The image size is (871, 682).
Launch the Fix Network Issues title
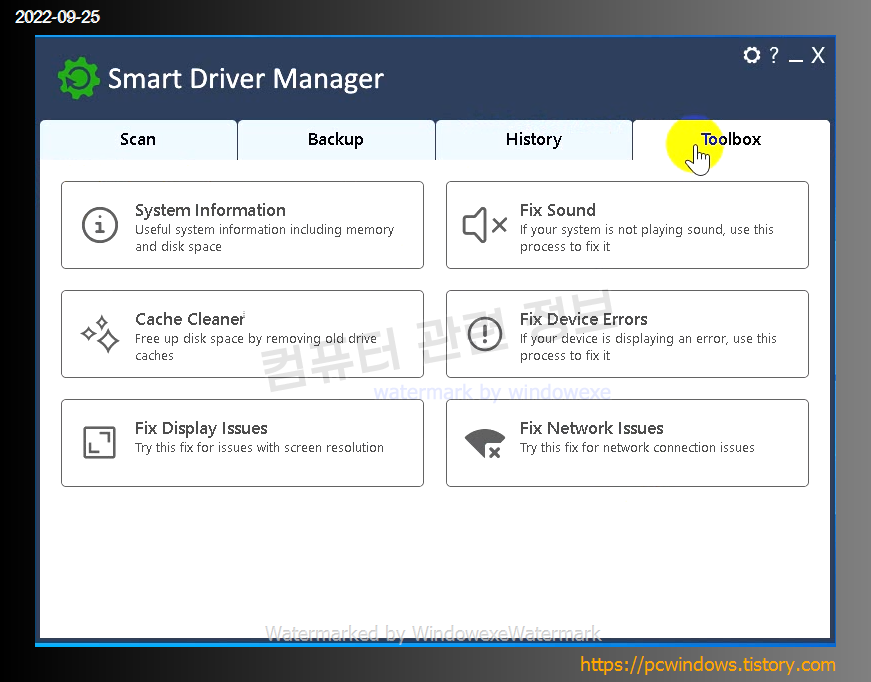[592, 428]
